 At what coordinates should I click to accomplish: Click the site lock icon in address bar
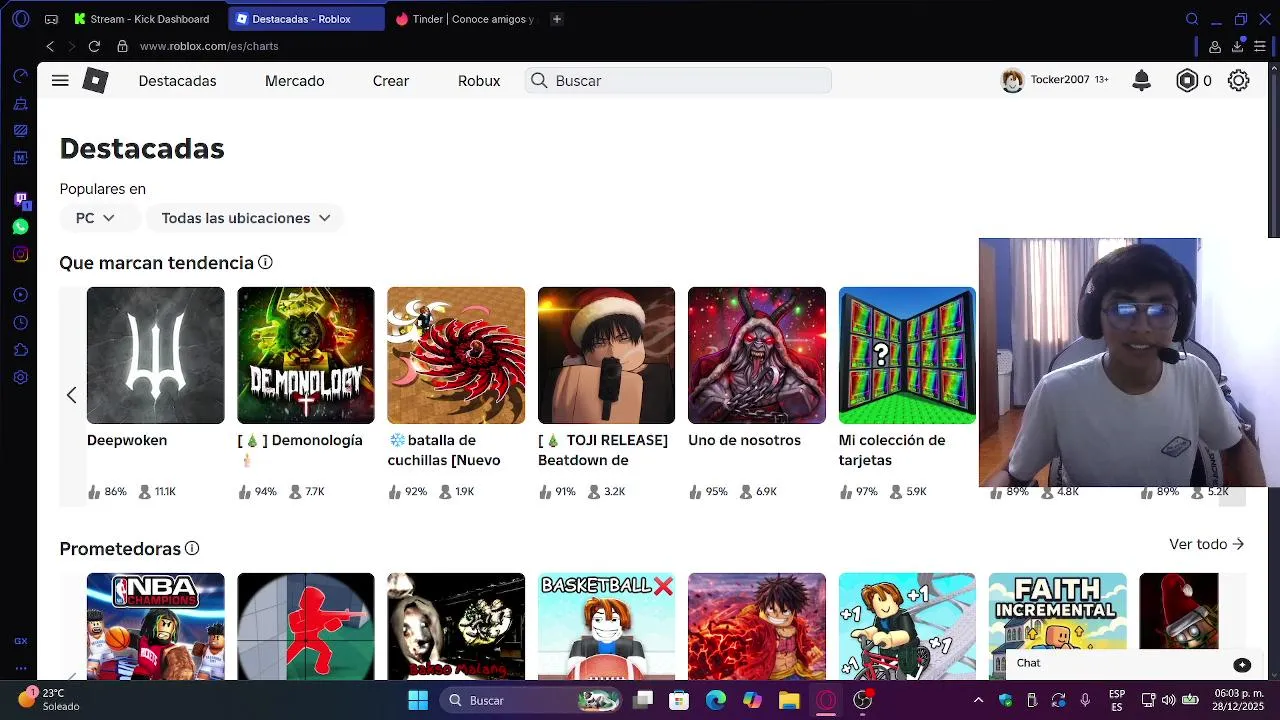122,46
